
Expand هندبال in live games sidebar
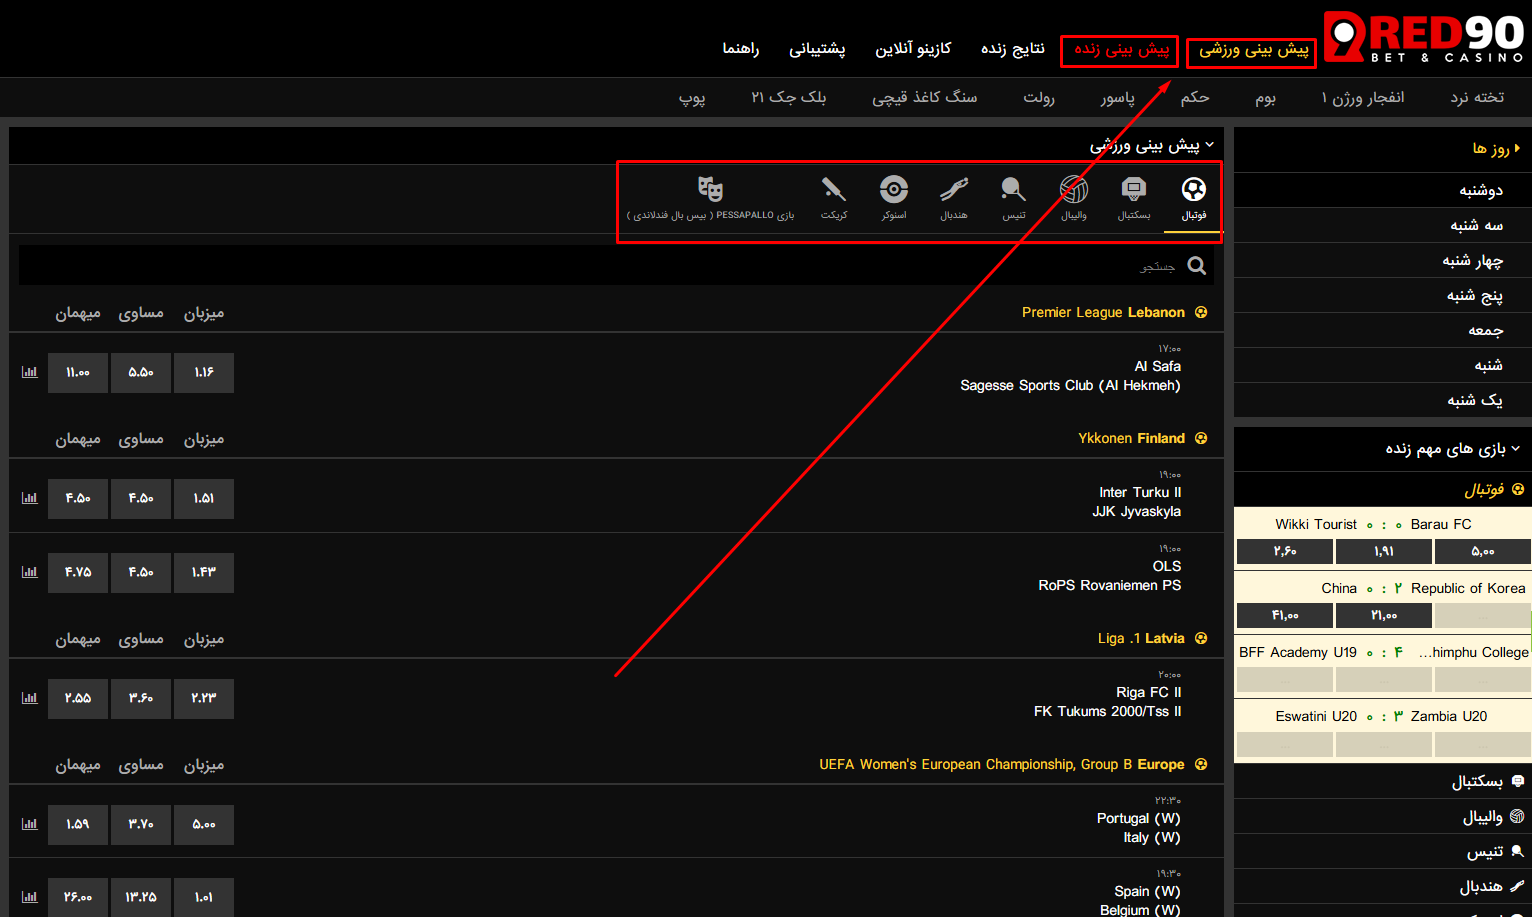point(1382,886)
